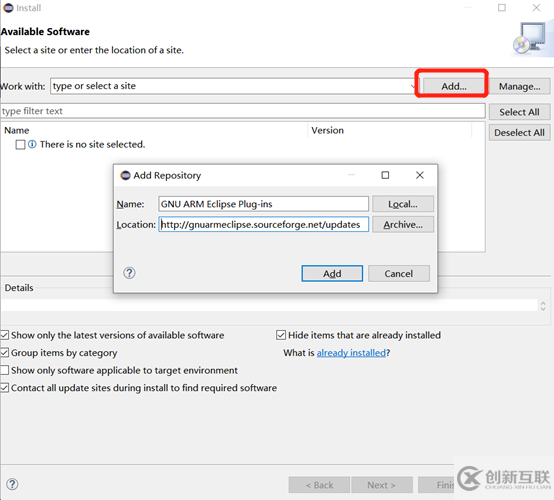Click the help icon at Install window bottom
The width and height of the screenshot is (554, 500).
pos(12,484)
